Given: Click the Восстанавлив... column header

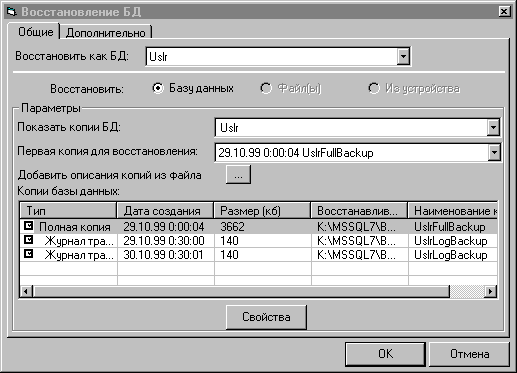Looking at the screenshot, I should [x=359, y=211].
